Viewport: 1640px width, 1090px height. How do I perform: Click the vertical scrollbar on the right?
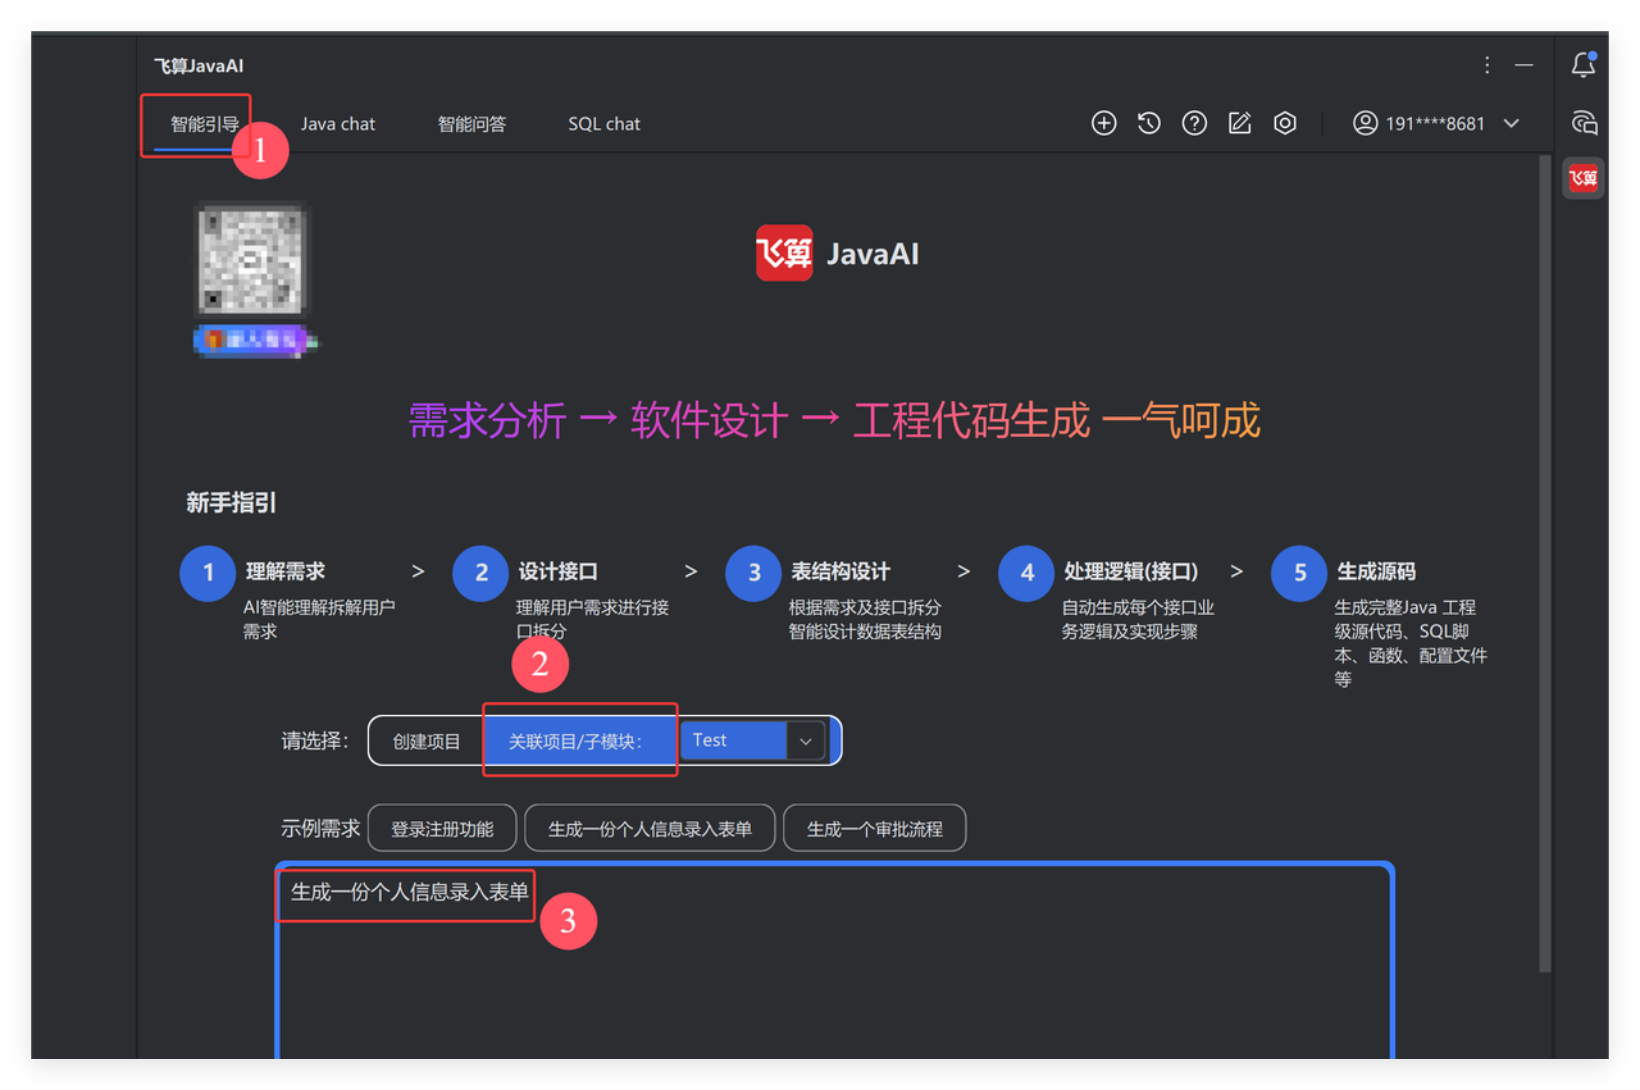(1544, 560)
